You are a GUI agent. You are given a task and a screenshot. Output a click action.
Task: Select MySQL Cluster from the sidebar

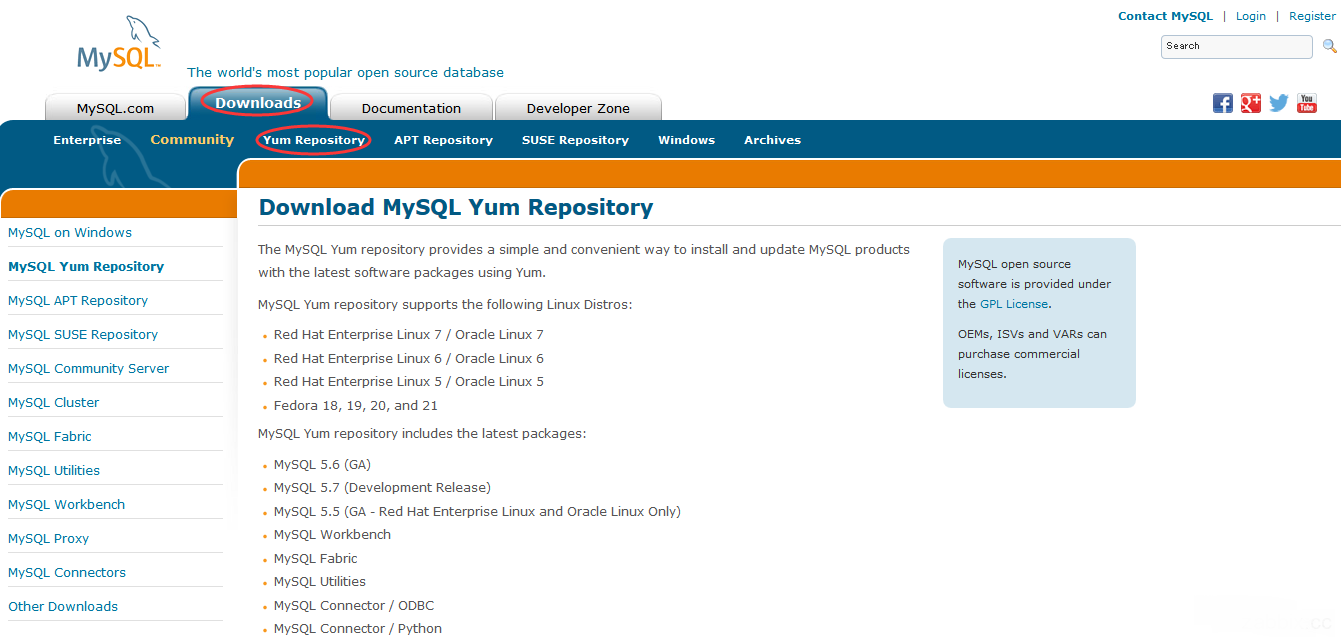click(x=53, y=402)
